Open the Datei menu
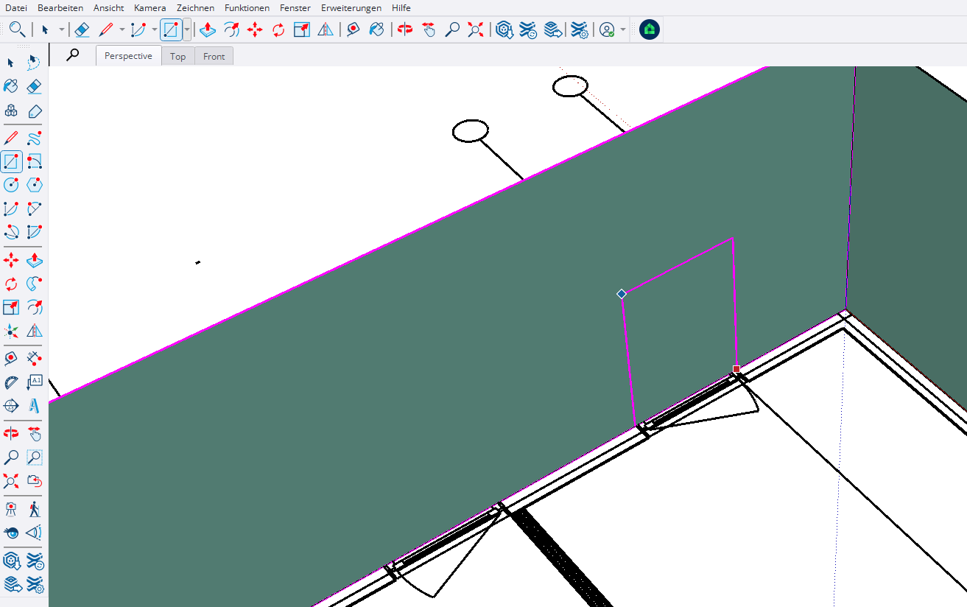The width and height of the screenshot is (967, 607). pyautogui.click(x=16, y=8)
